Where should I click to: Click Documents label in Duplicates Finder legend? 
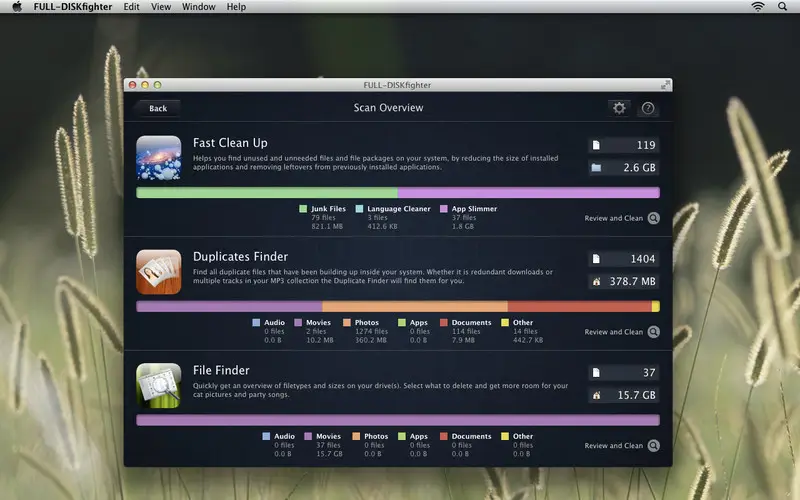471,322
